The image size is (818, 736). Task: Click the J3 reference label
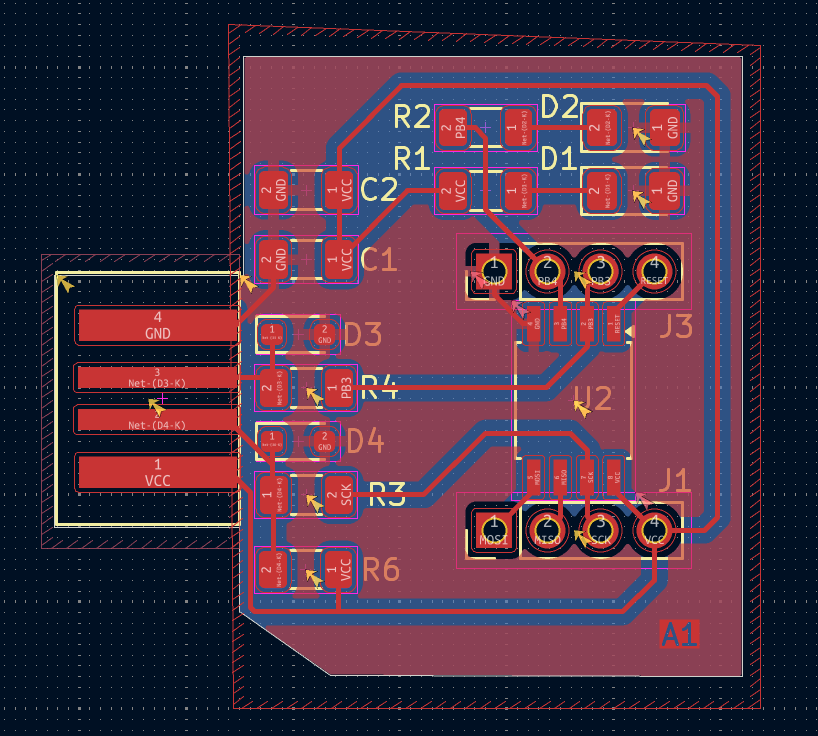click(675, 327)
